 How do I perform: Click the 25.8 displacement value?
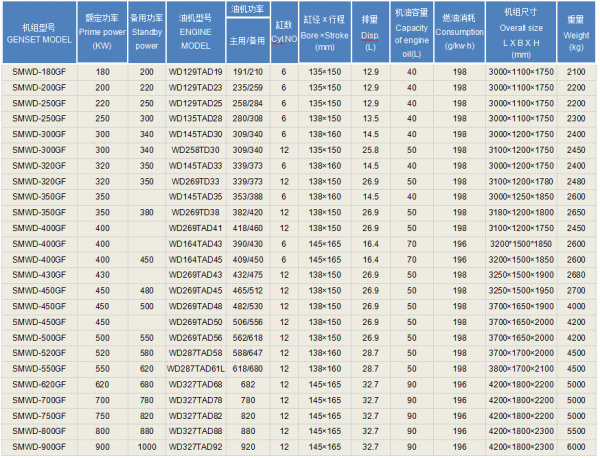[x=370, y=150]
